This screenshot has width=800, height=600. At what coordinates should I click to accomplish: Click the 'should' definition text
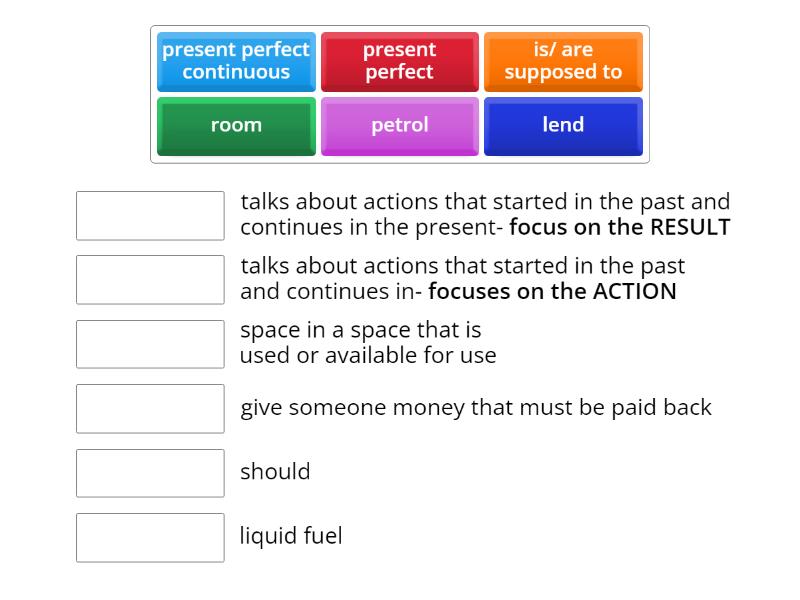point(275,471)
